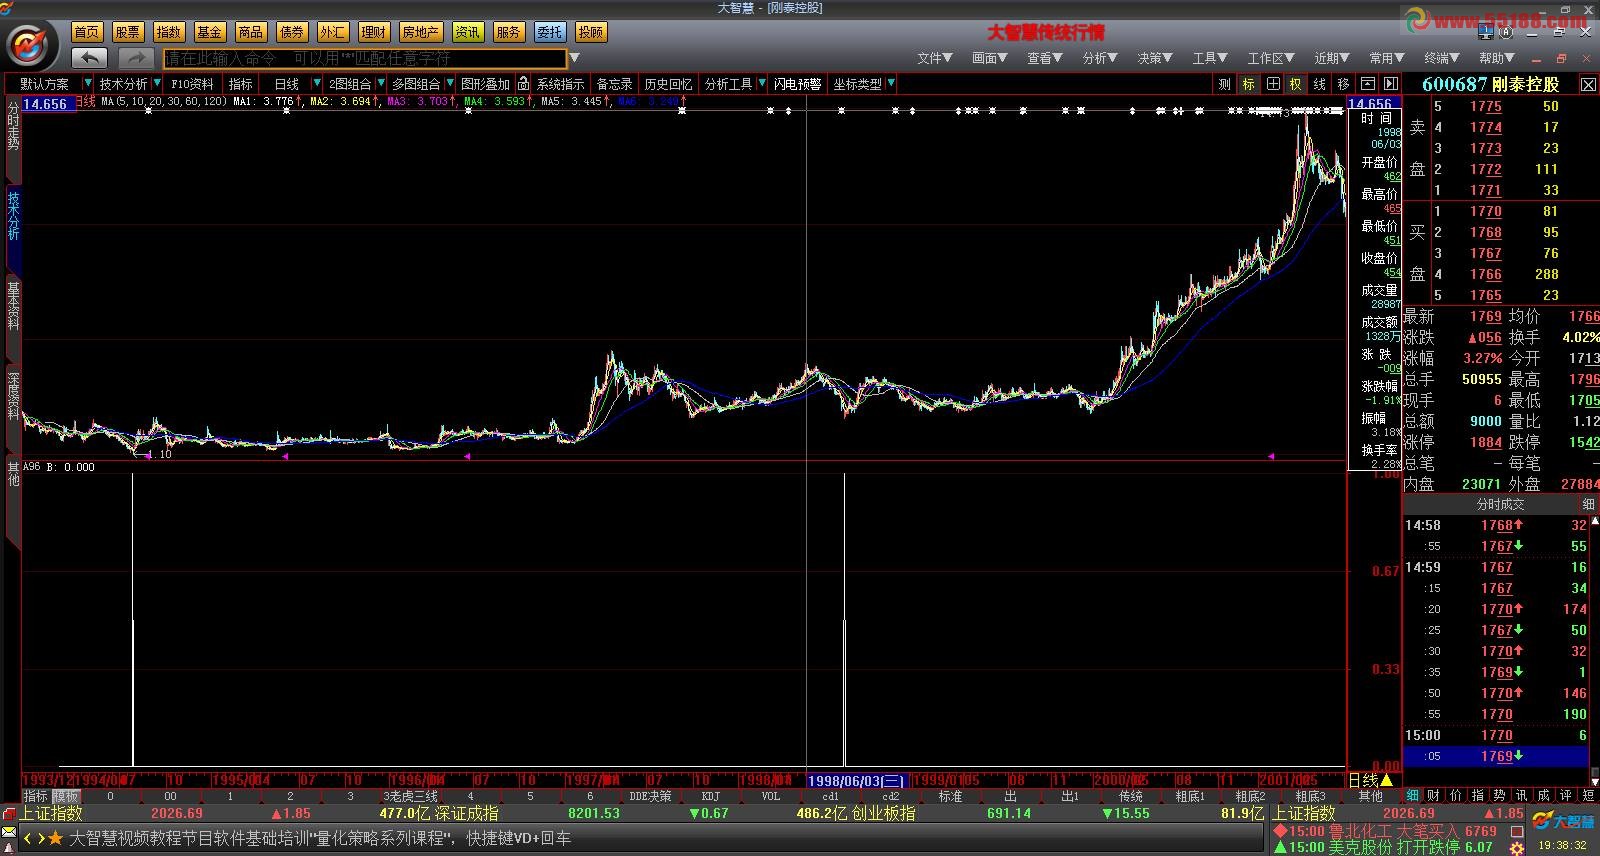Select the 指标 bottom tab
The width and height of the screenshot is (1600, 856).
(36, 796)
